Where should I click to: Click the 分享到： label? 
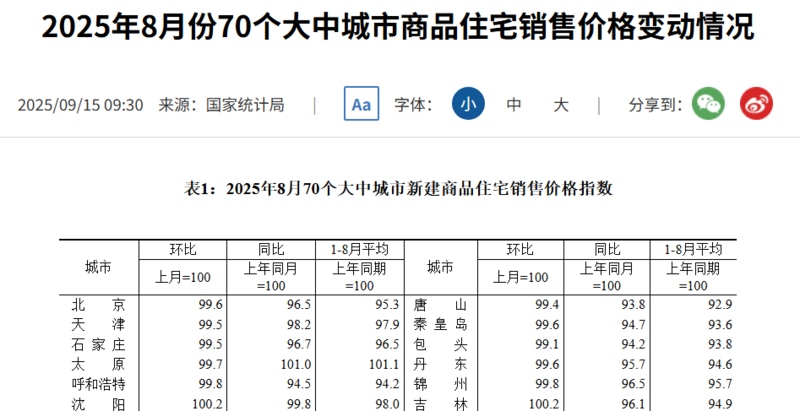pyautogui.click(x=655, y=104)
